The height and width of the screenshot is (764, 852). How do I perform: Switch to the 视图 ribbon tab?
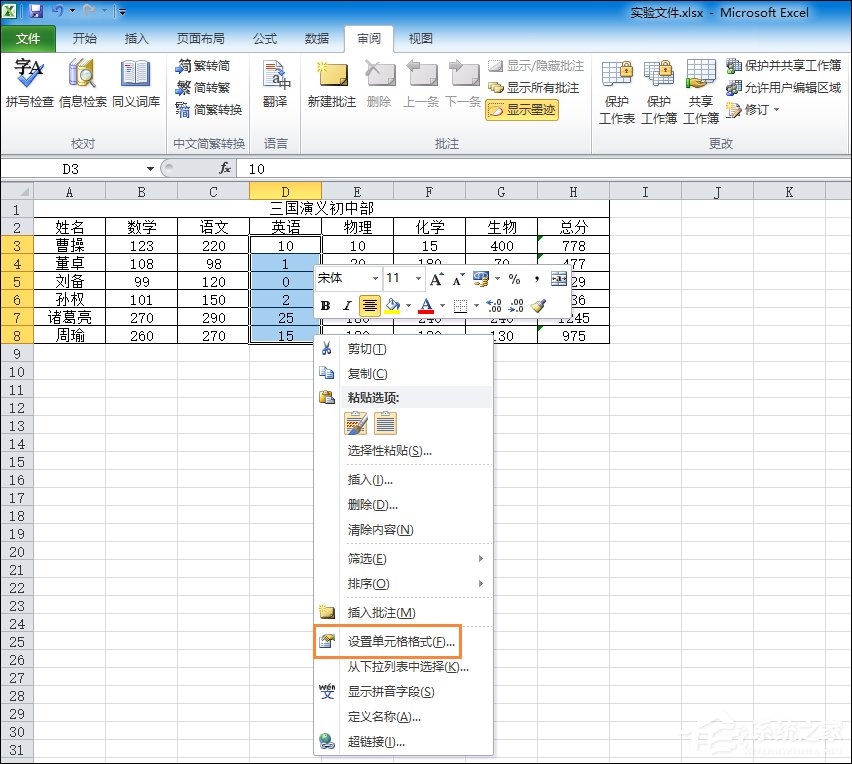click(x=419, y=38)
